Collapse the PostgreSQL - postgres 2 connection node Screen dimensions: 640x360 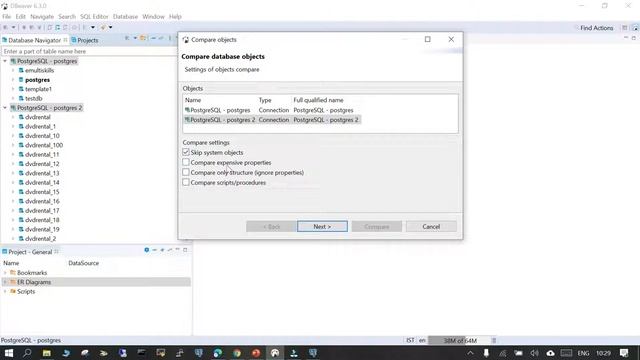[x=5, y=108]
